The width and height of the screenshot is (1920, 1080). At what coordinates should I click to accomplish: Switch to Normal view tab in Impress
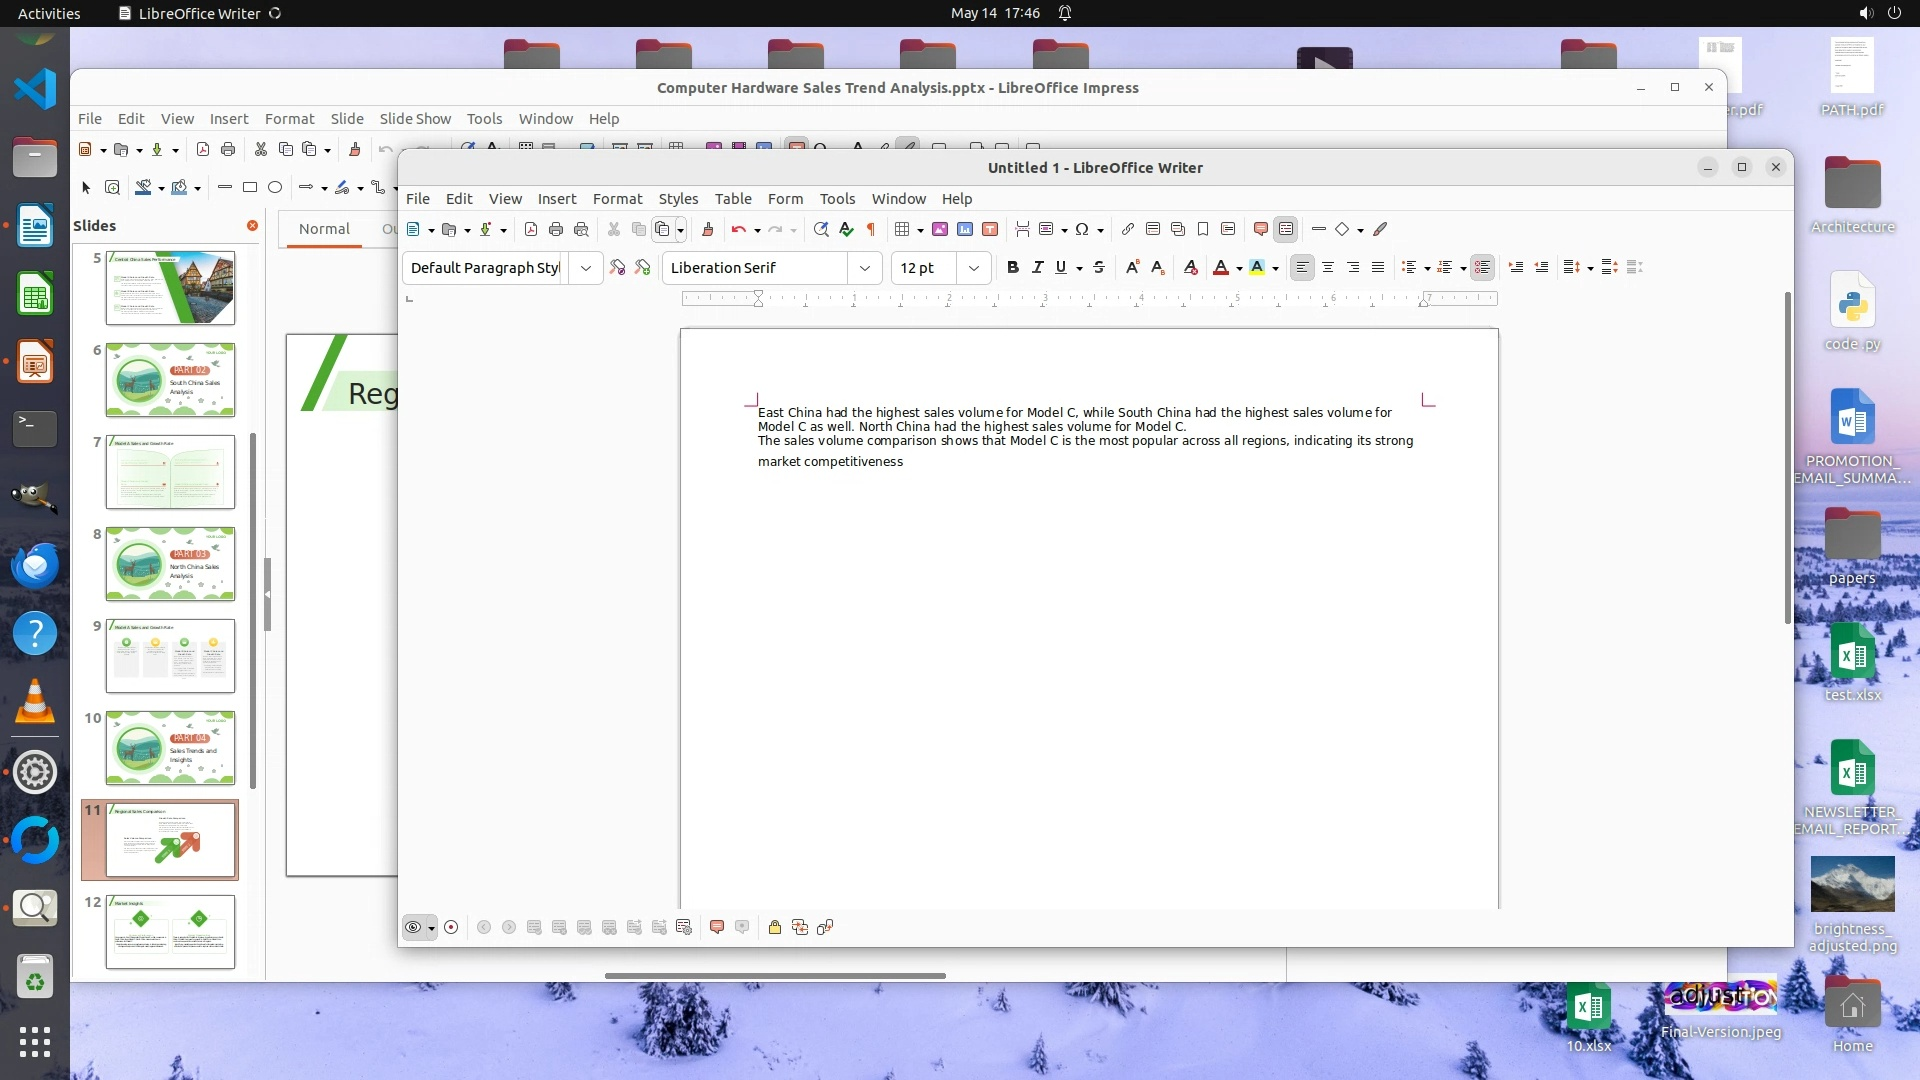tap(323, 228)
